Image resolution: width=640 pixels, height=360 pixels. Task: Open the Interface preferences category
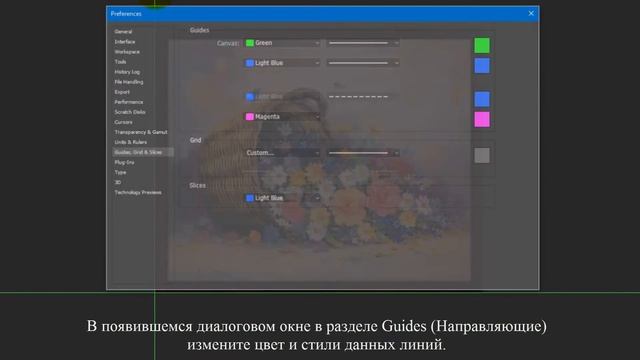tap(125, 42)
